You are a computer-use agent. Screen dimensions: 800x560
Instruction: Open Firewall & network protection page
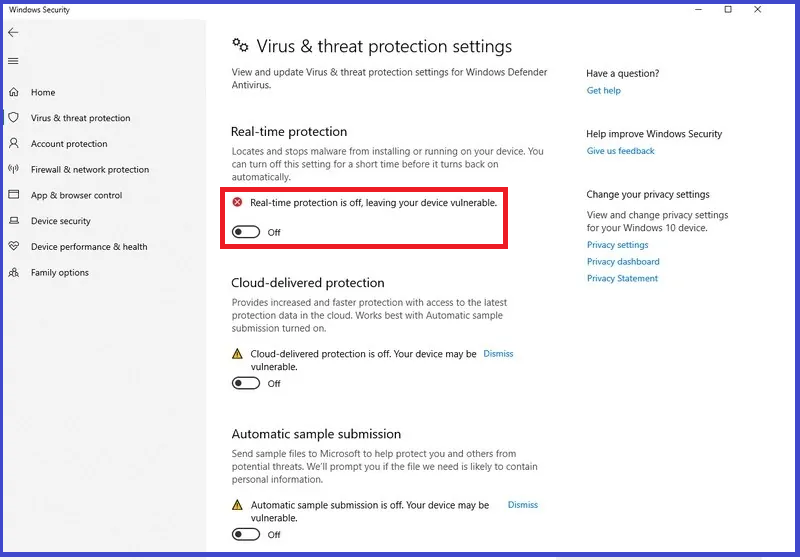point(90,170)
